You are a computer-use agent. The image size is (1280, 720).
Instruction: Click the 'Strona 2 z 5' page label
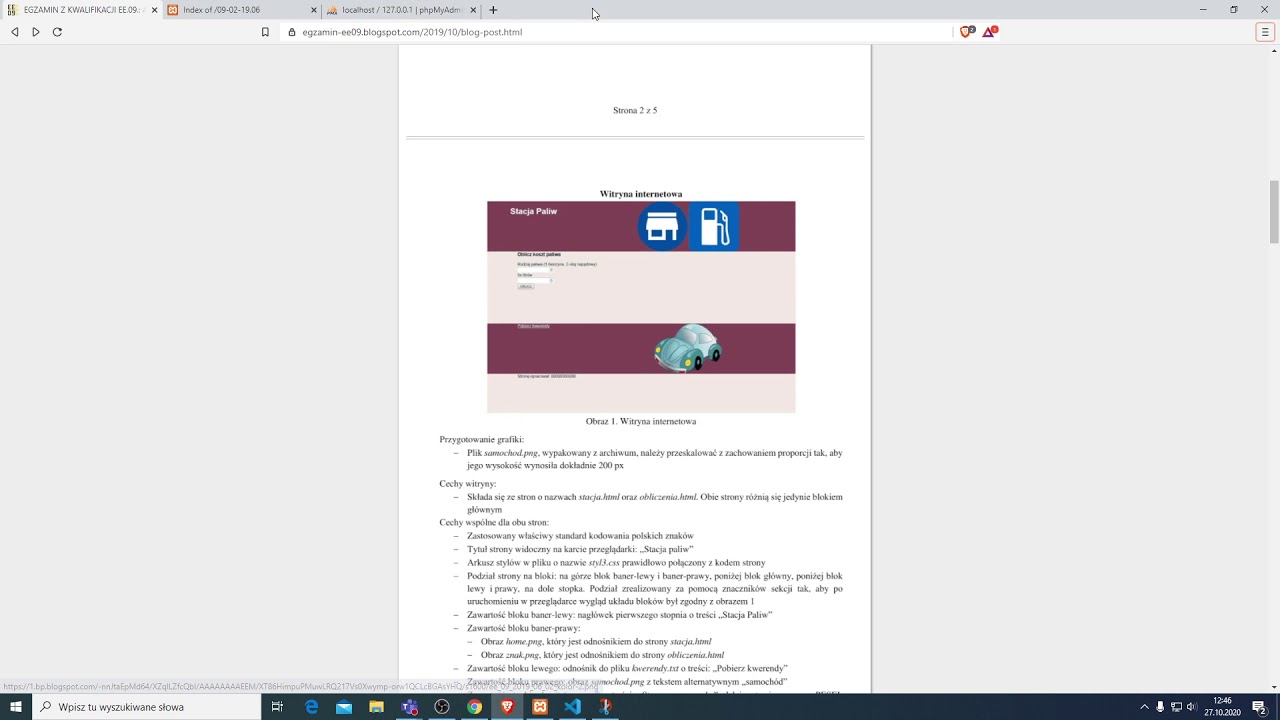click(x=635, y=110)
